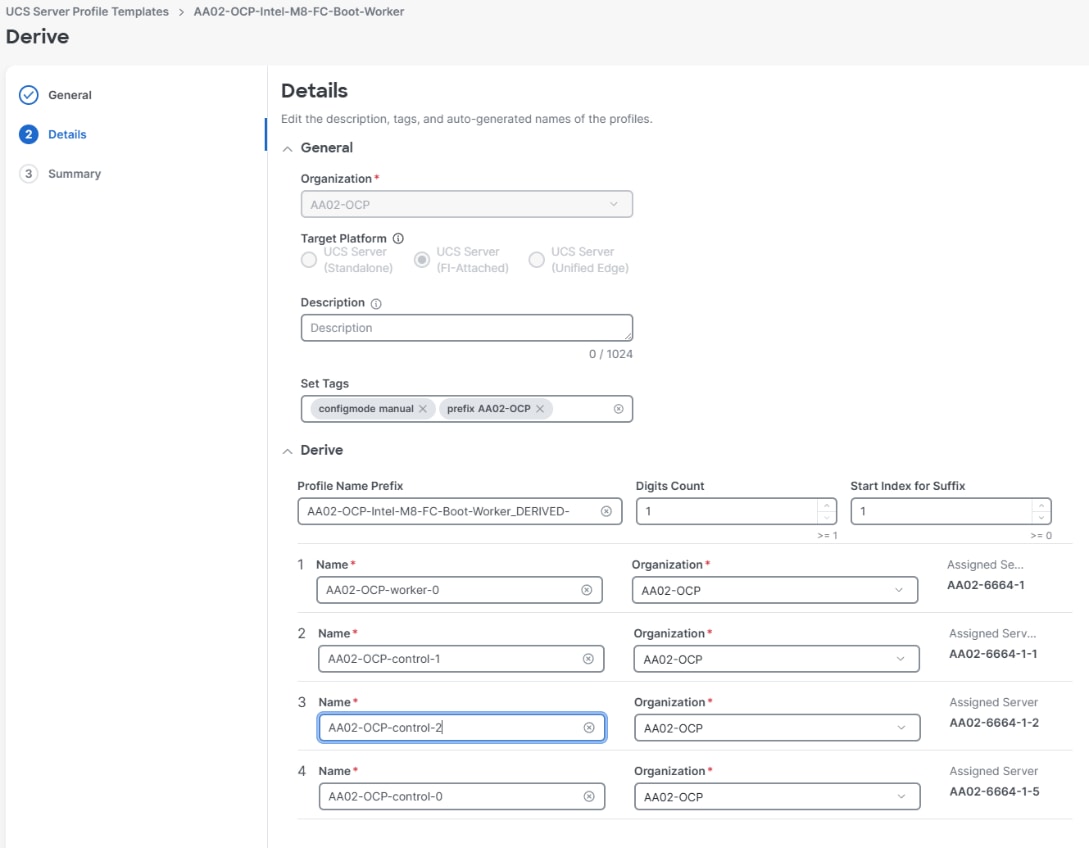
Task: Clear the AA02-OCP-control-1 name field
Action: coord(588,658)
